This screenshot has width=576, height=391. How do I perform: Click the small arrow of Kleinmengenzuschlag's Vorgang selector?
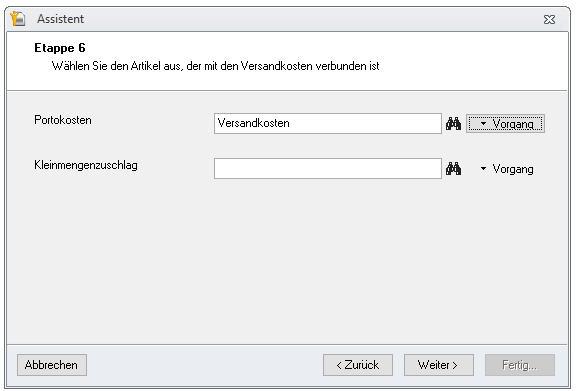click(483, 169)
